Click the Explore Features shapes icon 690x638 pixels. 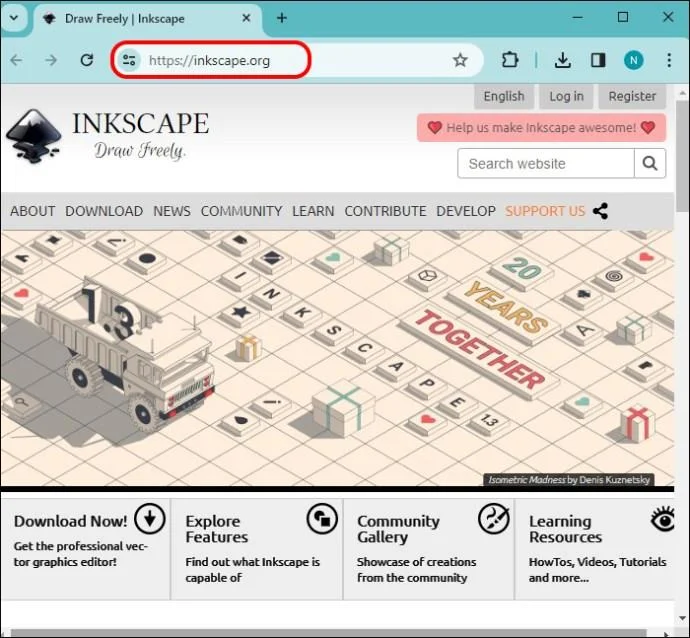point(322,519)
